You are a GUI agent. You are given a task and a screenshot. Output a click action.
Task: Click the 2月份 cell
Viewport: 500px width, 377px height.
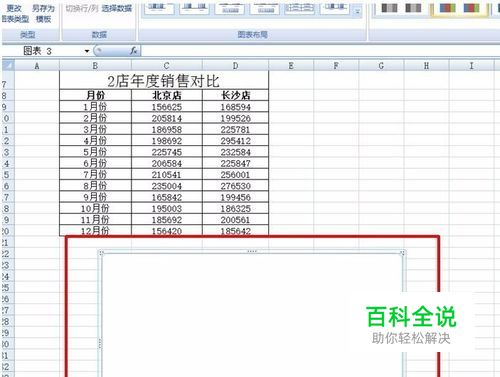coord(95,118)
